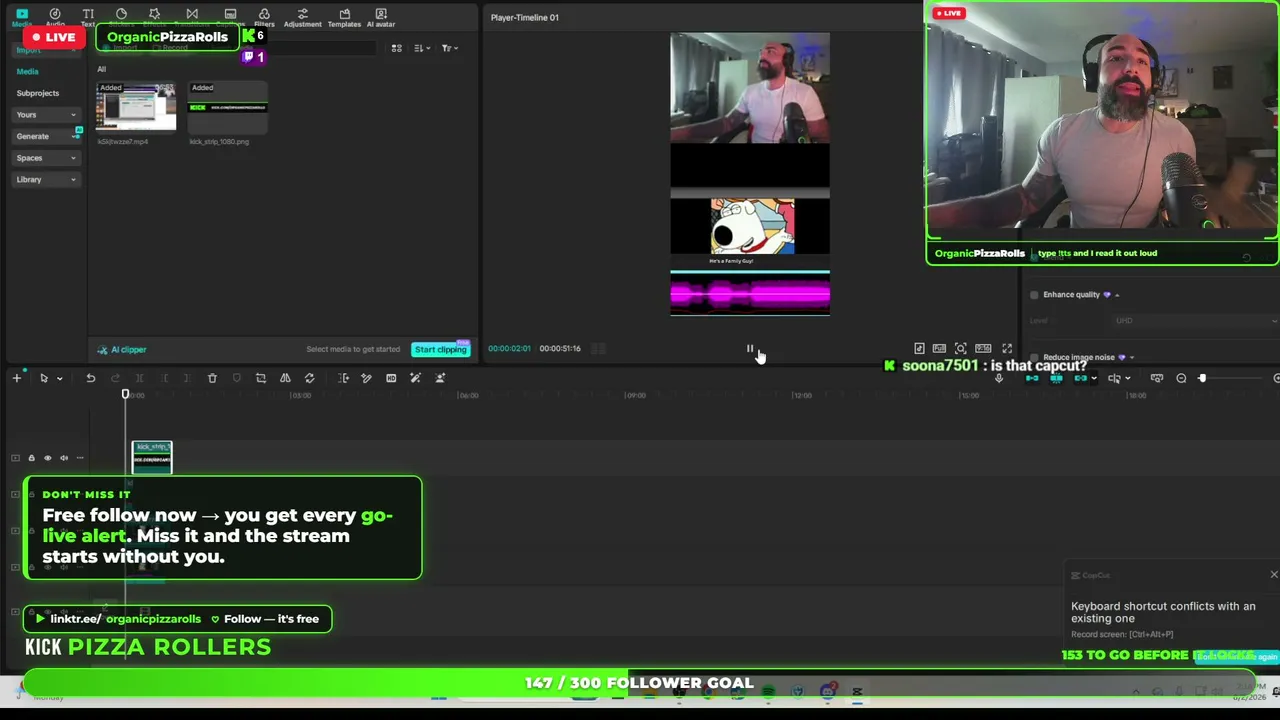Screen dimensions: 1280x720
Task: Expand the Generate section
Action: pyautogui.click(x=45, y=136)
